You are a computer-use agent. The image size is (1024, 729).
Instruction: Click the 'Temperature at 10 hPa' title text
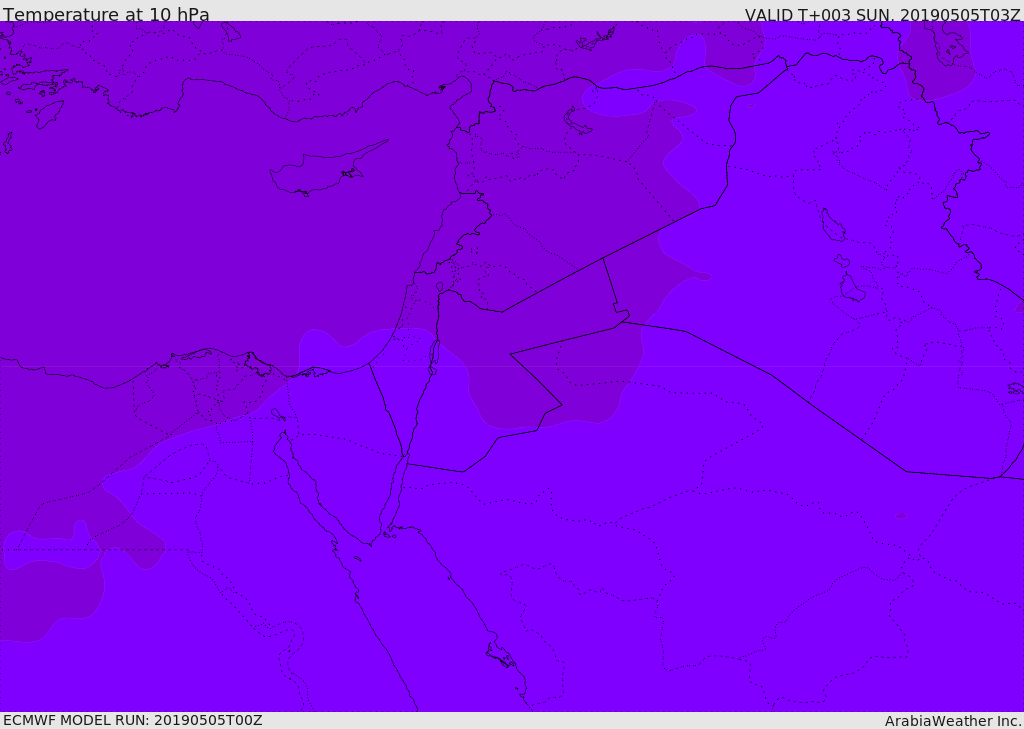[106, 14]
